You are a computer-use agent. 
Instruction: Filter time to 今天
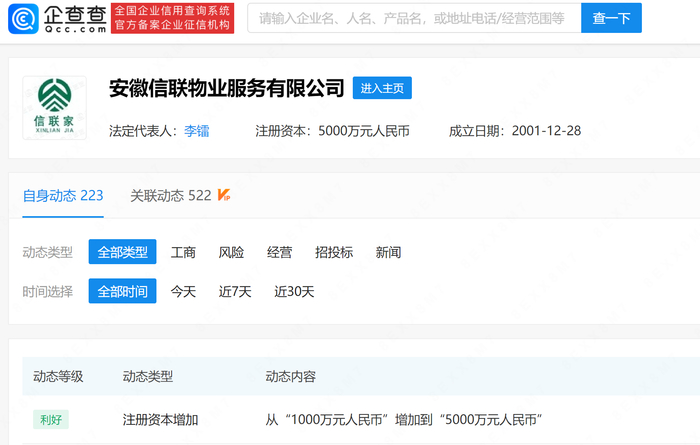183,291
